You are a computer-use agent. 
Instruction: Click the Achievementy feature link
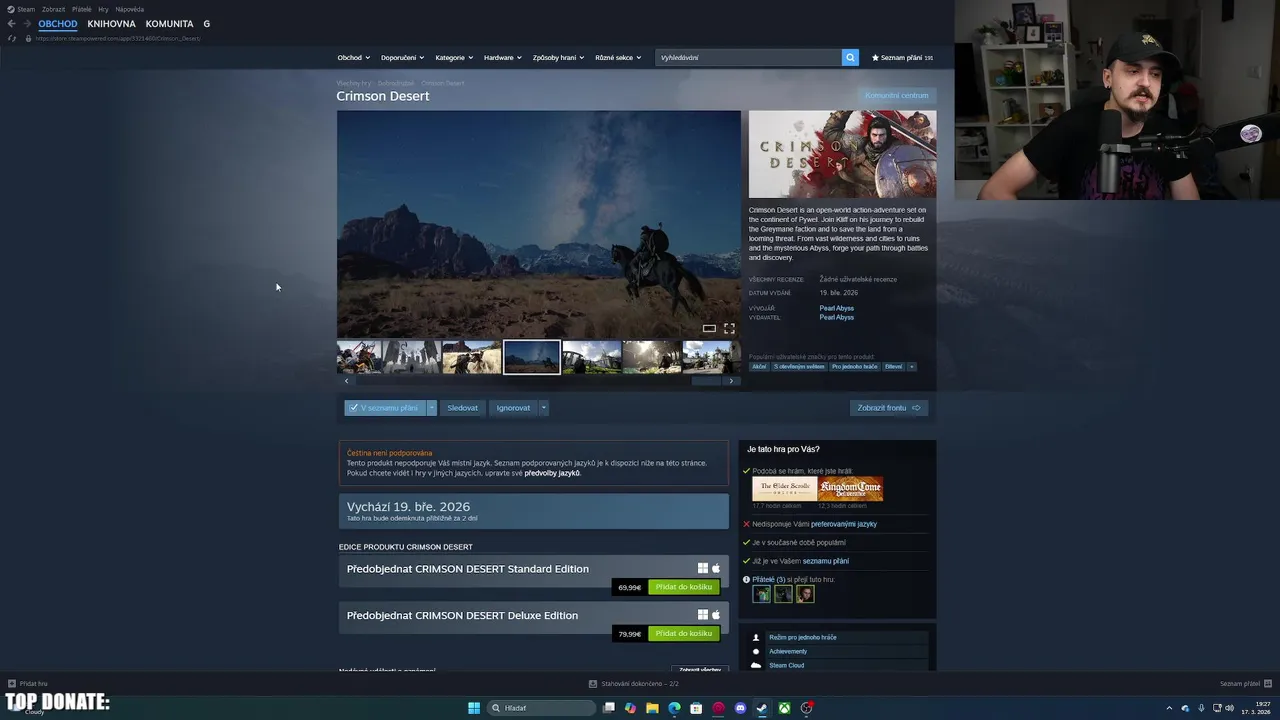(x=788, y=651)
